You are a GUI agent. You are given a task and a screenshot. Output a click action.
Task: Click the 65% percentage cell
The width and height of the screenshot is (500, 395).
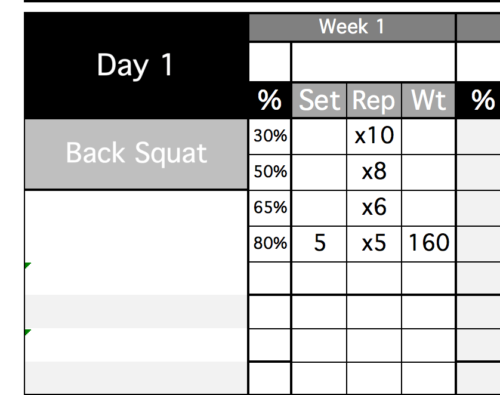coord(270,208)
